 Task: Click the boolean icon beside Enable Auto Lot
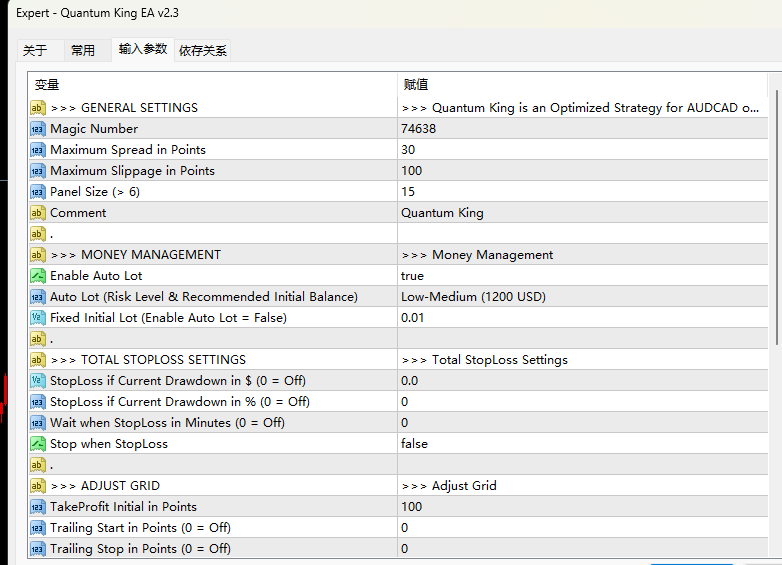point(38,276)
